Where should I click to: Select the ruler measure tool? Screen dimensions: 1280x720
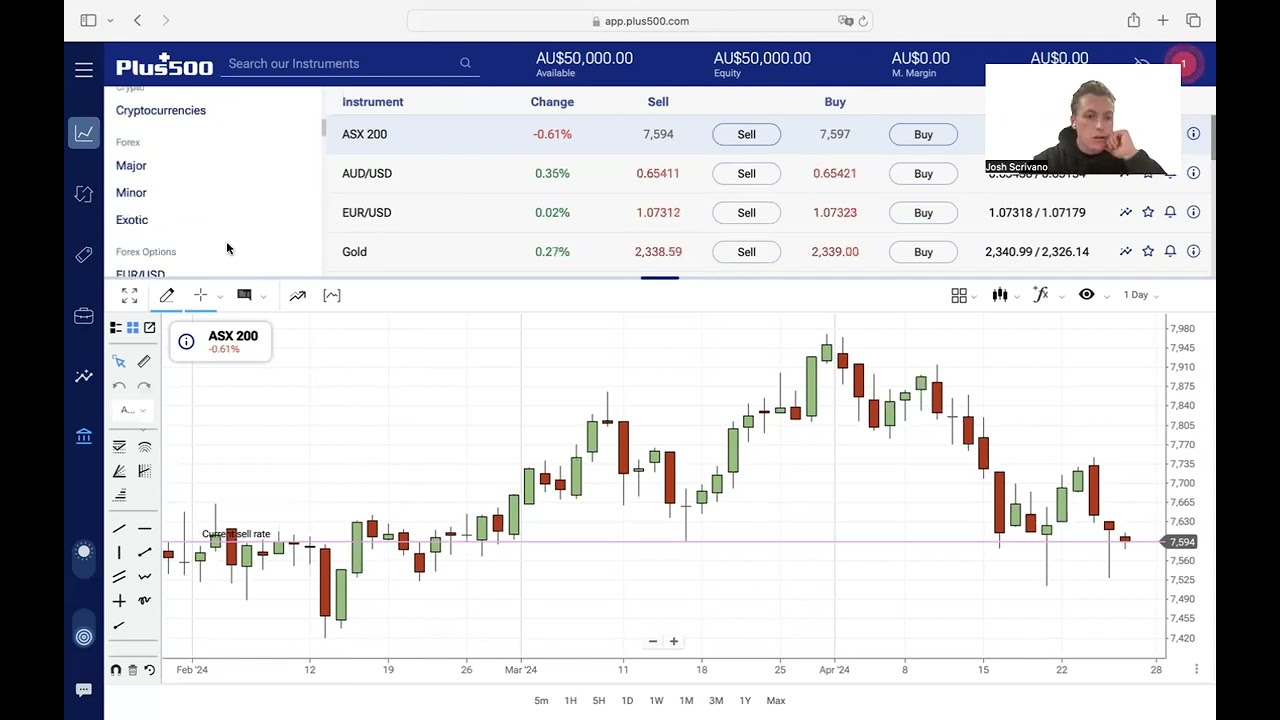144,362
